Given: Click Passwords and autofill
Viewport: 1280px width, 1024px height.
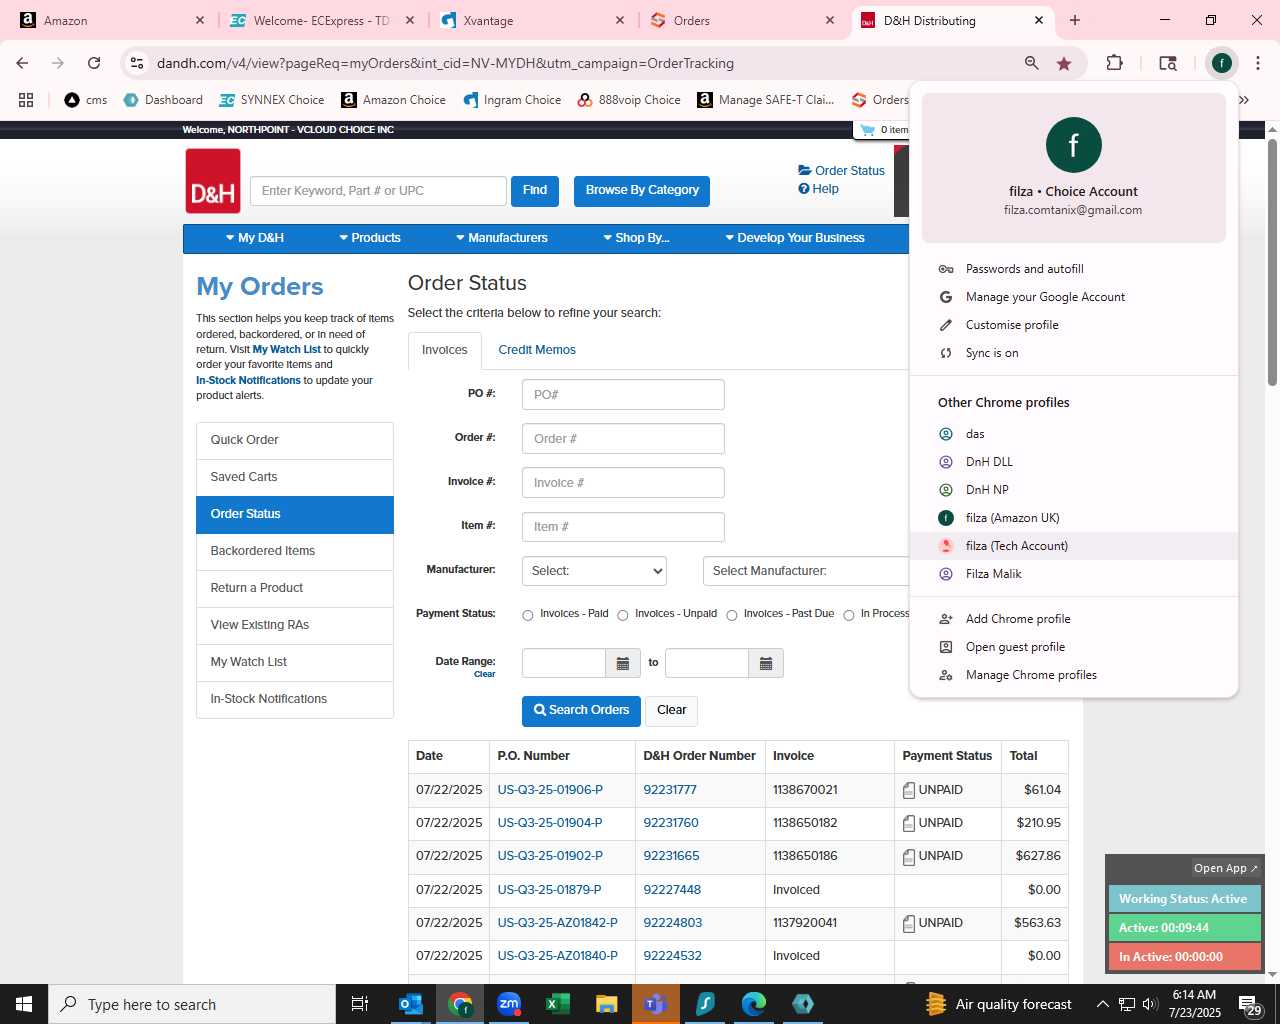Looking at the screenshot, I should (1074, 269).
